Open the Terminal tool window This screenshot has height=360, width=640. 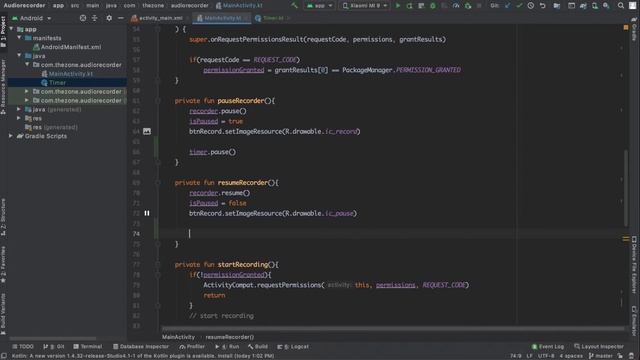(x=87, y=347)
